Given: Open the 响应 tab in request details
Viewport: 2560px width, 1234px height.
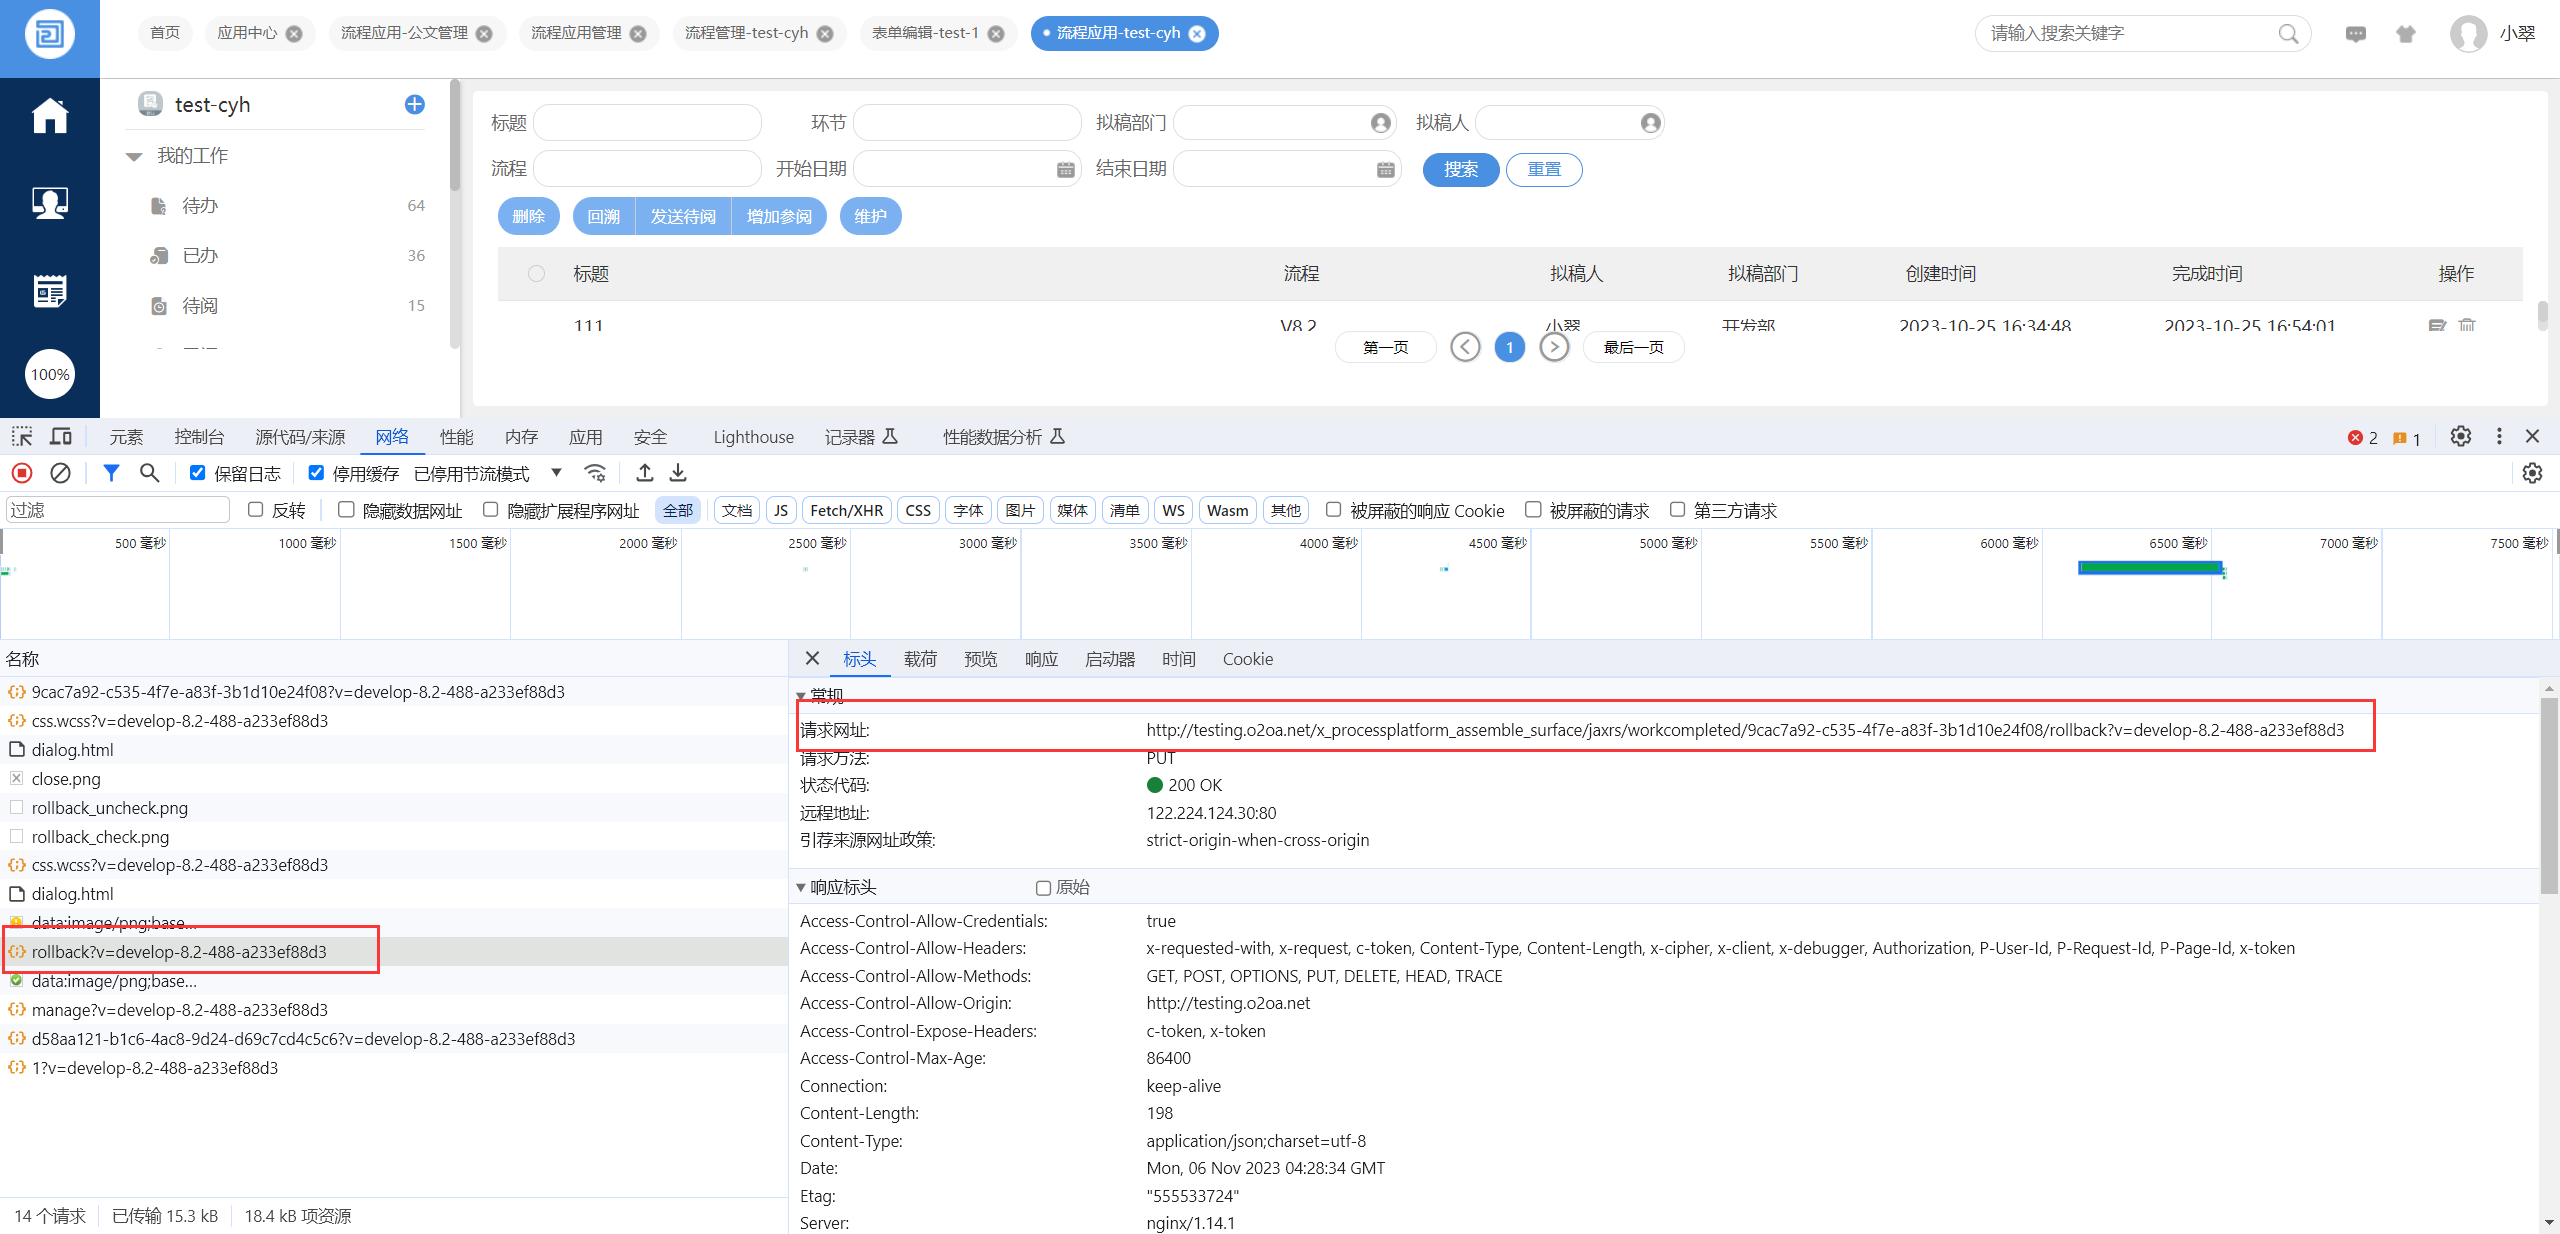Looking at the screenshot, I should pos(1040,659).
